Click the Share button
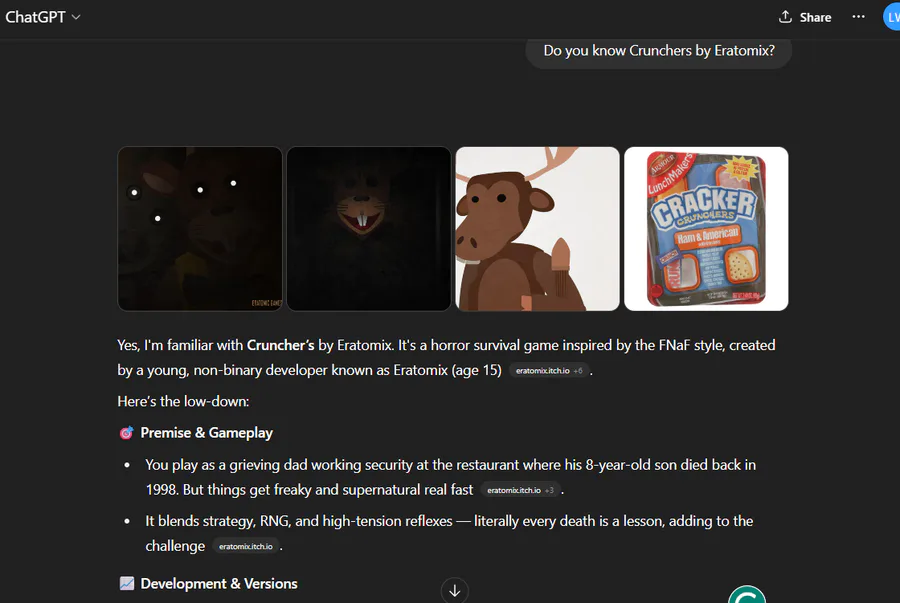Viewport: 900px width, 603px height. (805, 17)
